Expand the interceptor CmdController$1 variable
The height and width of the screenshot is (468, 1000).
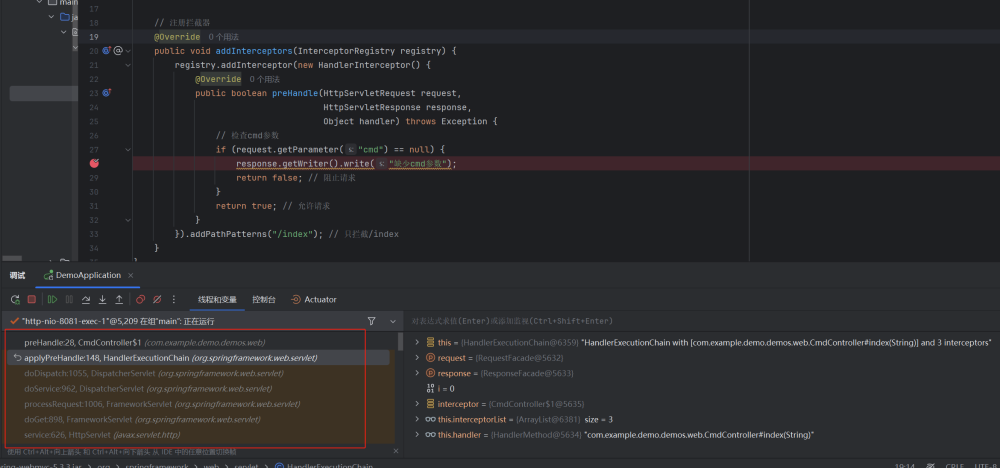(x=417, y=404)
